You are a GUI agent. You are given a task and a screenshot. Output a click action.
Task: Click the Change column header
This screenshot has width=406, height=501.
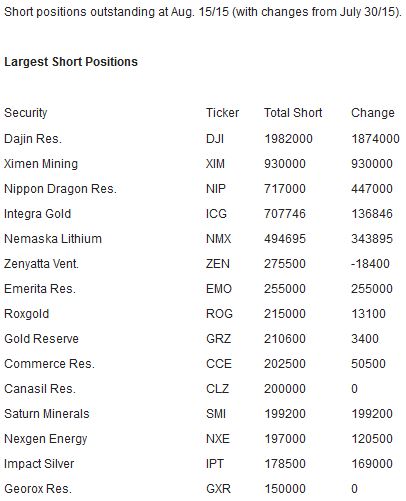[x=373, y=113]
